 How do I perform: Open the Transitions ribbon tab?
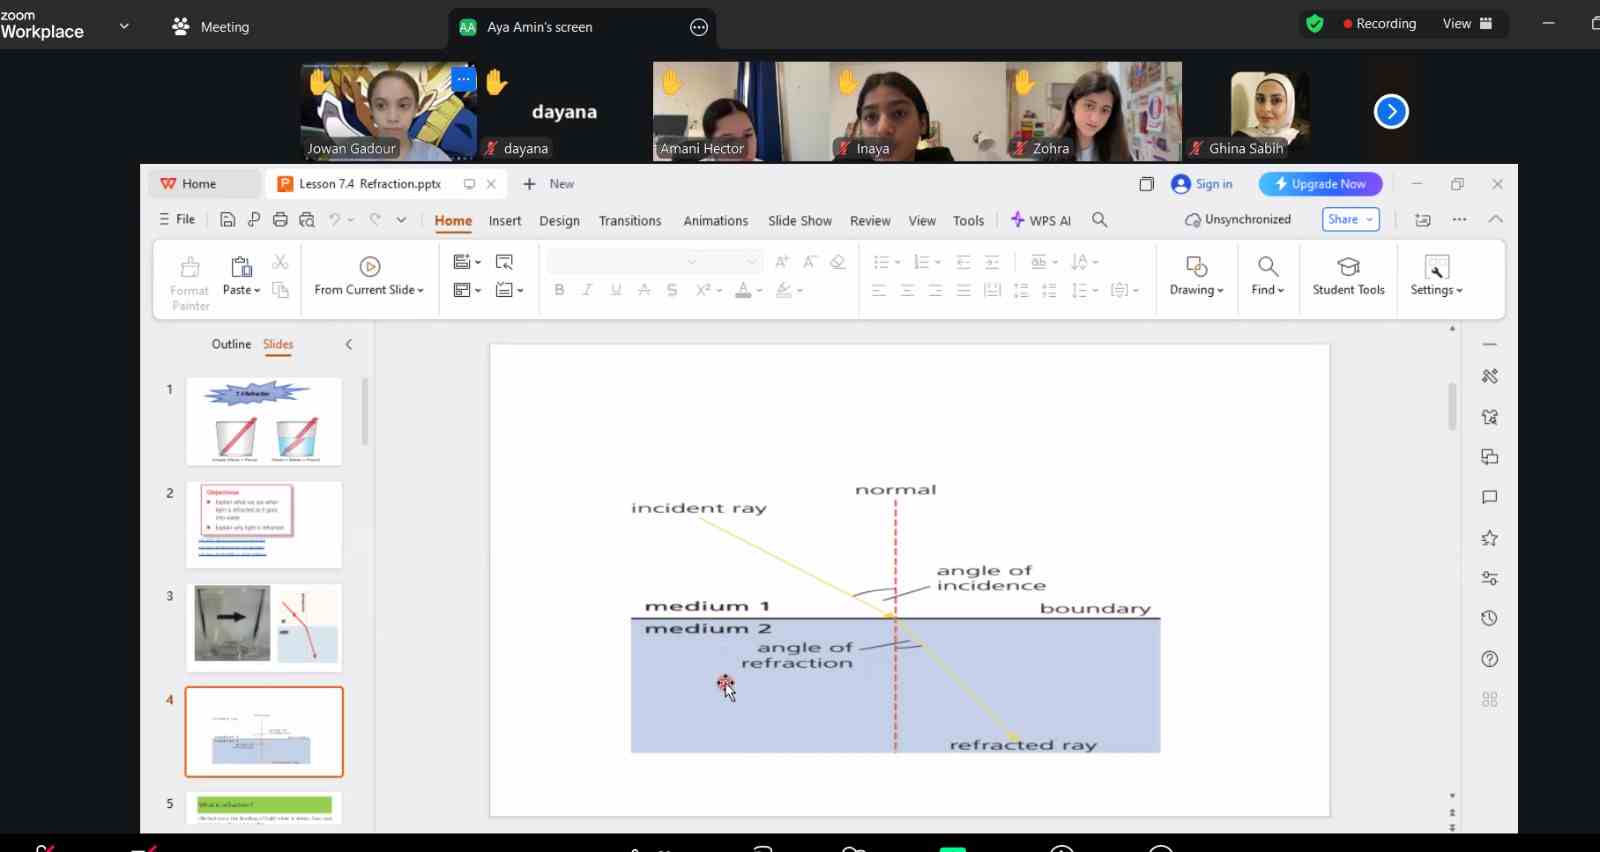(629, 221)
